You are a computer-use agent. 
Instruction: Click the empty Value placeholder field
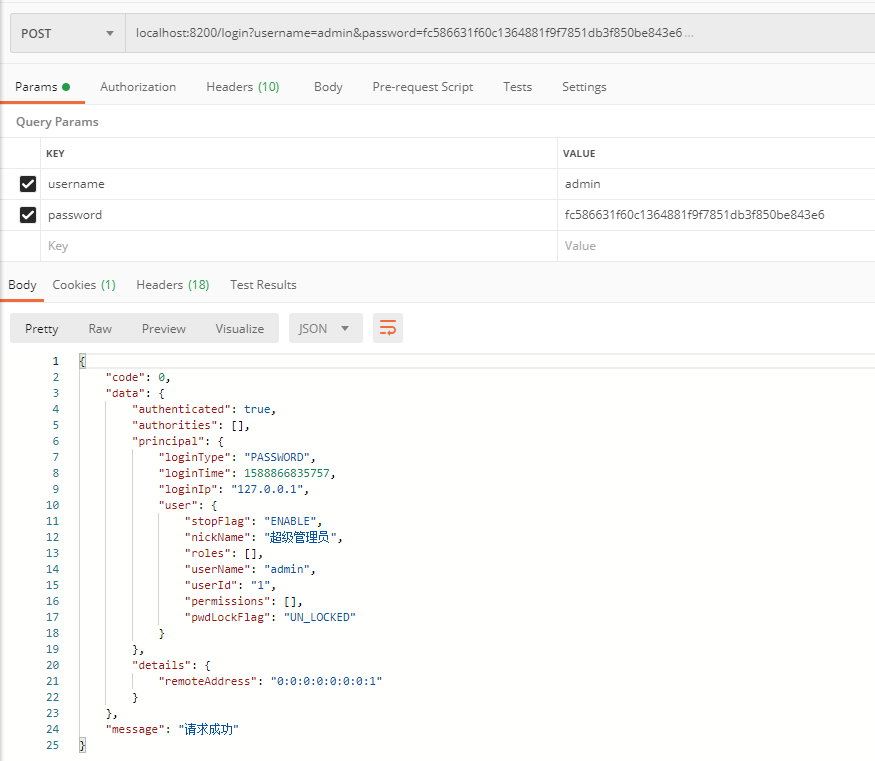[x=715, y=246]
